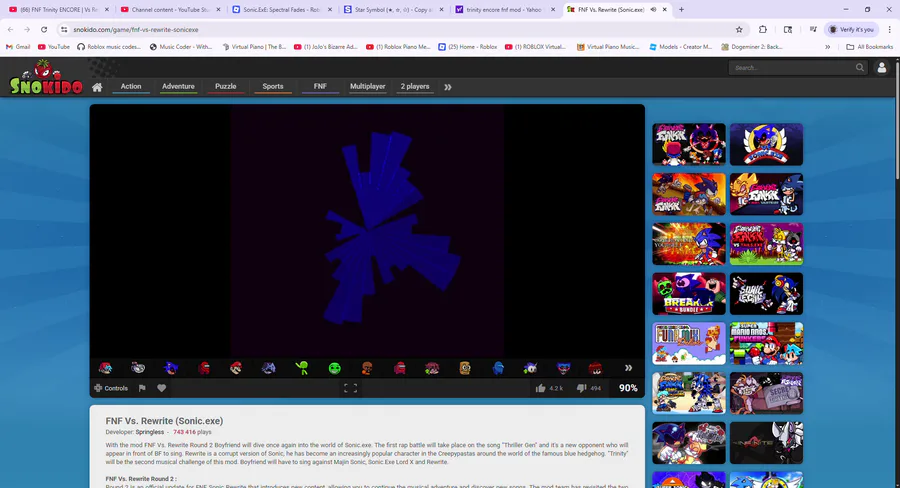Select the Sonic.exe character icon

pyautogui.click(x=170, y=368)
